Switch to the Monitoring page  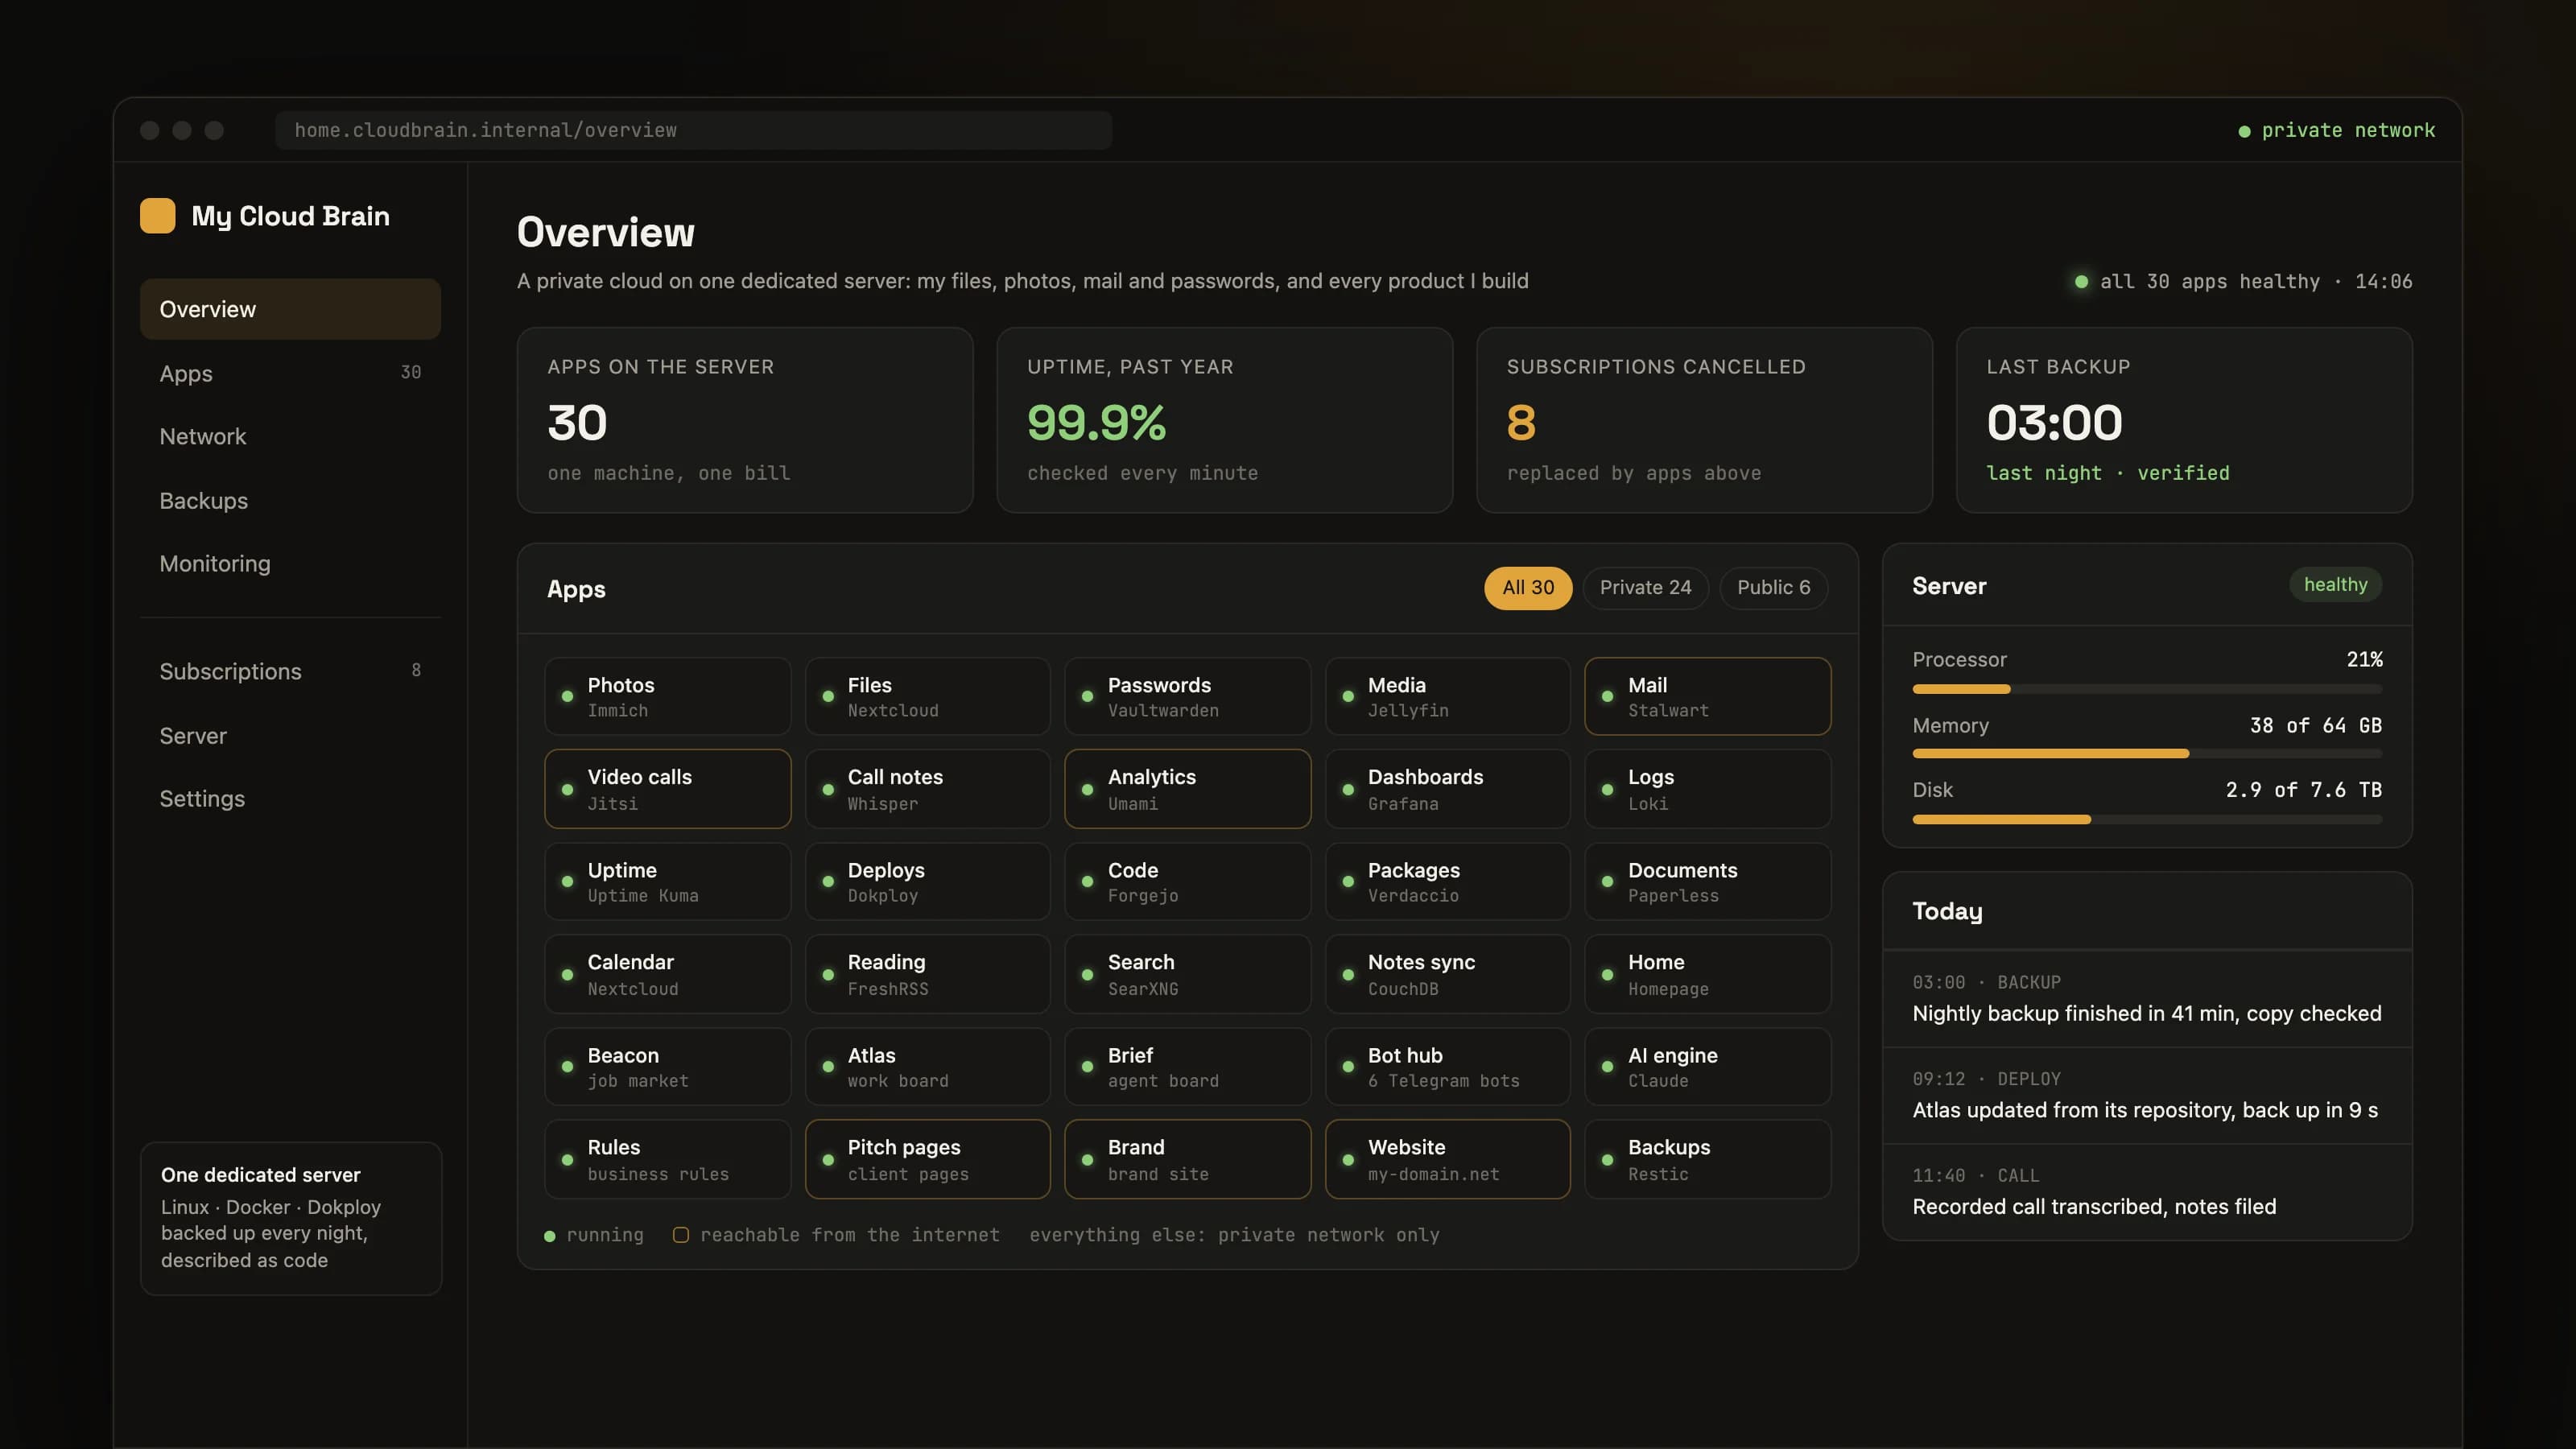tap(290, 563)
